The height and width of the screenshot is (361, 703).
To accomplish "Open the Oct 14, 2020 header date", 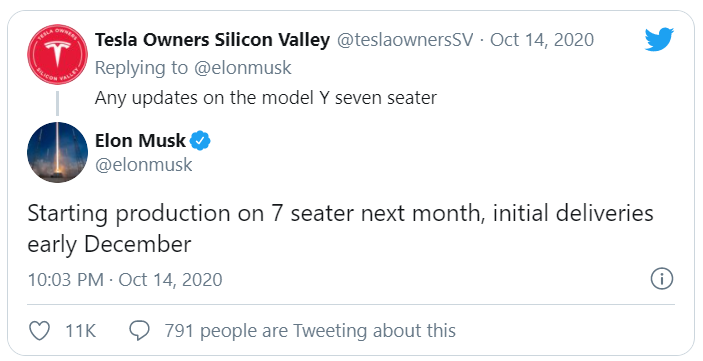I will point(542,40).
